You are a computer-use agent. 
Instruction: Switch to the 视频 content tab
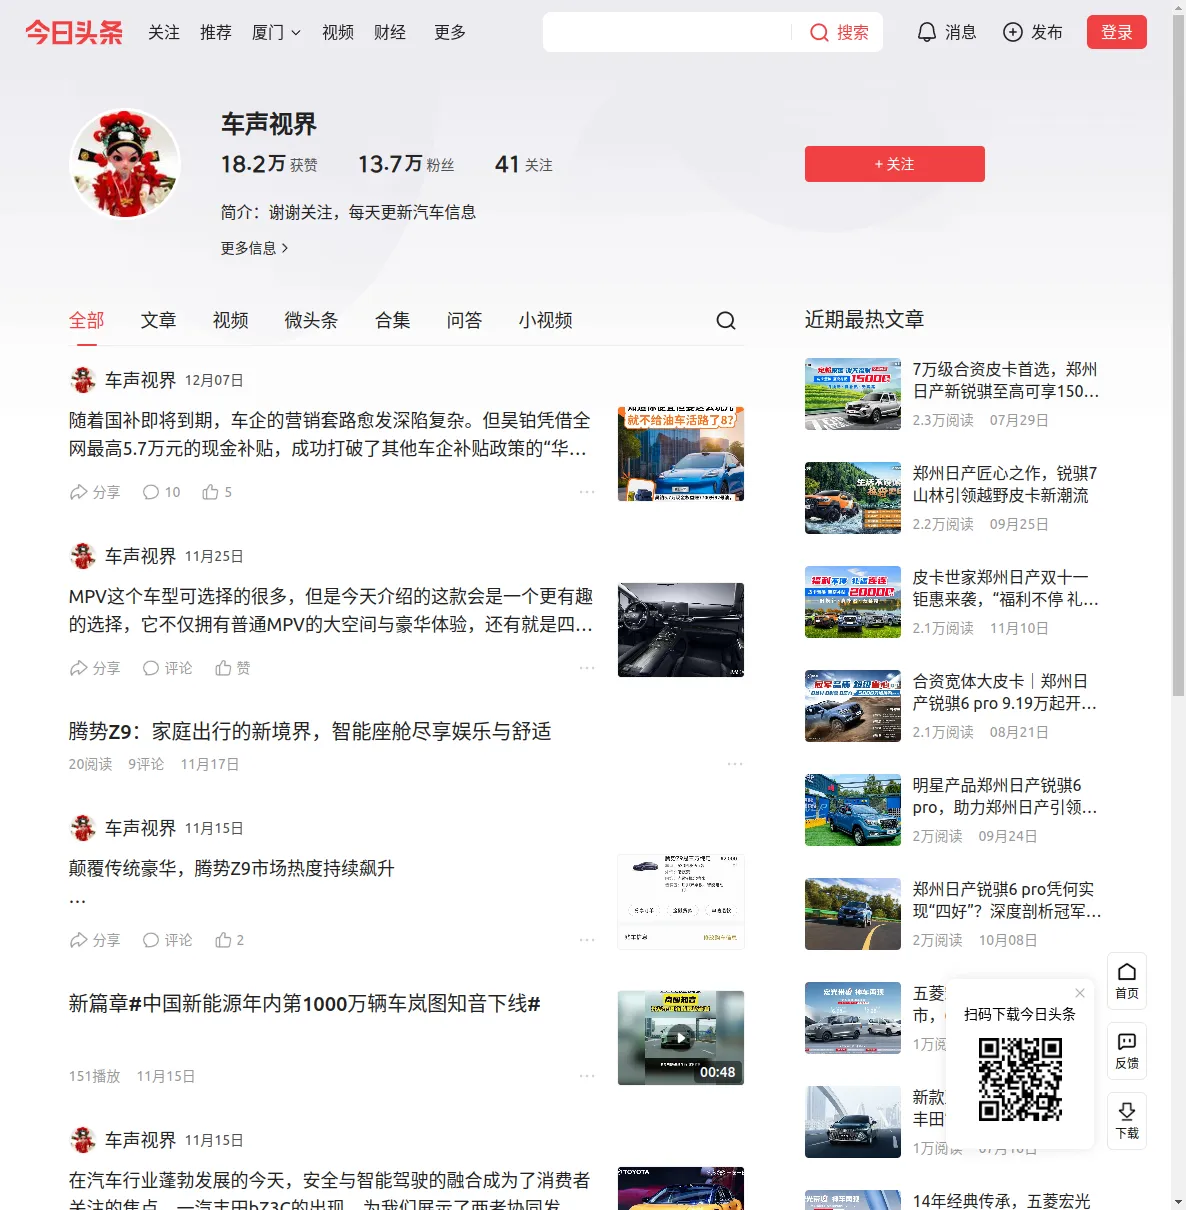pyautogui.click(x=231, y=320)
